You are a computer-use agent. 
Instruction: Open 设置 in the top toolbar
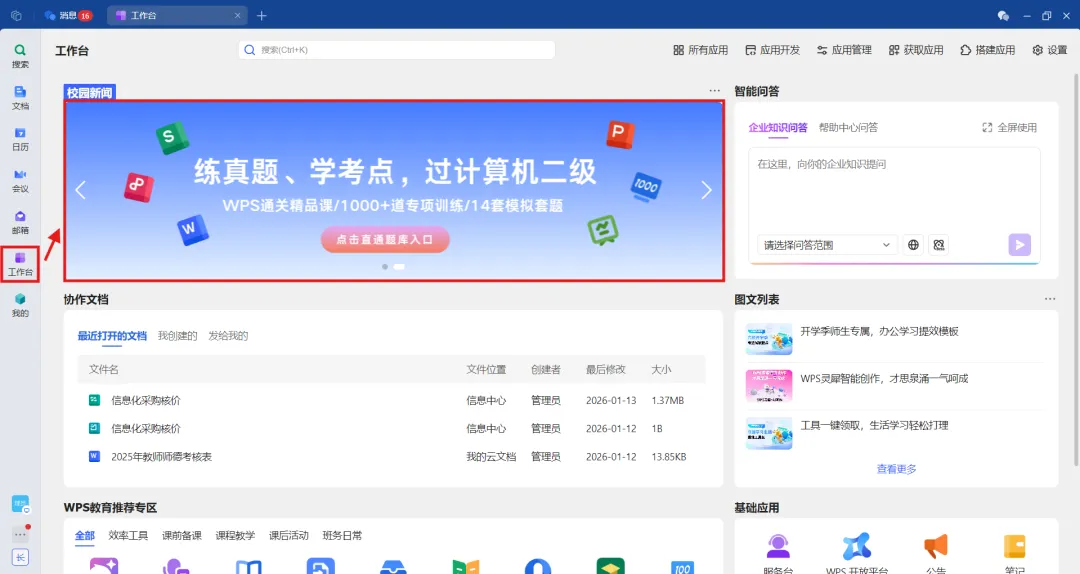(x=1050, y=50)
